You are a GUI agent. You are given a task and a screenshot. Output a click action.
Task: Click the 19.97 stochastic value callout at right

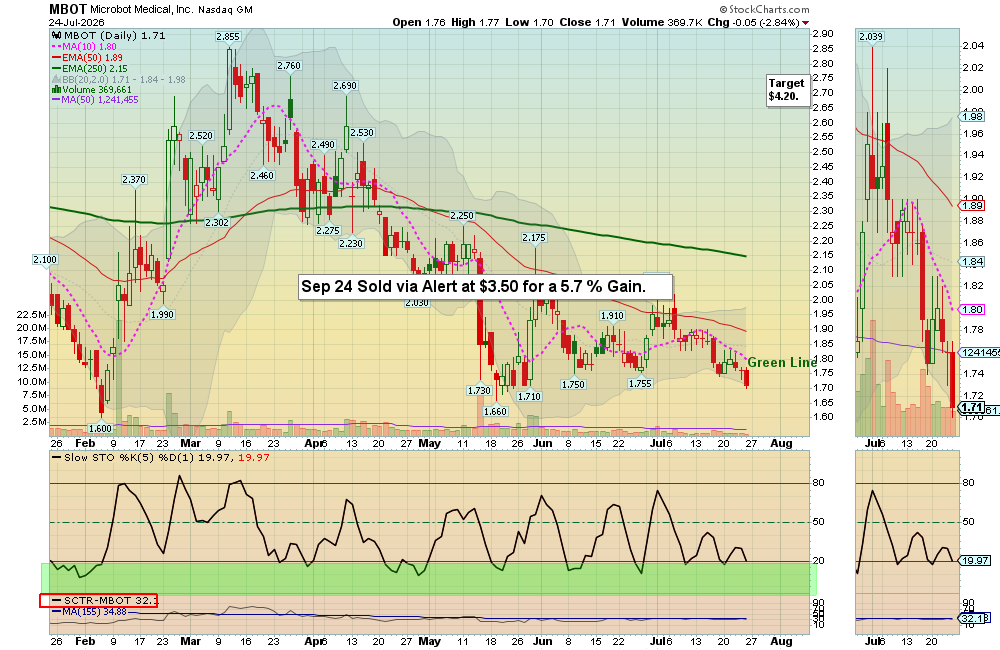(x=976, y=561)
